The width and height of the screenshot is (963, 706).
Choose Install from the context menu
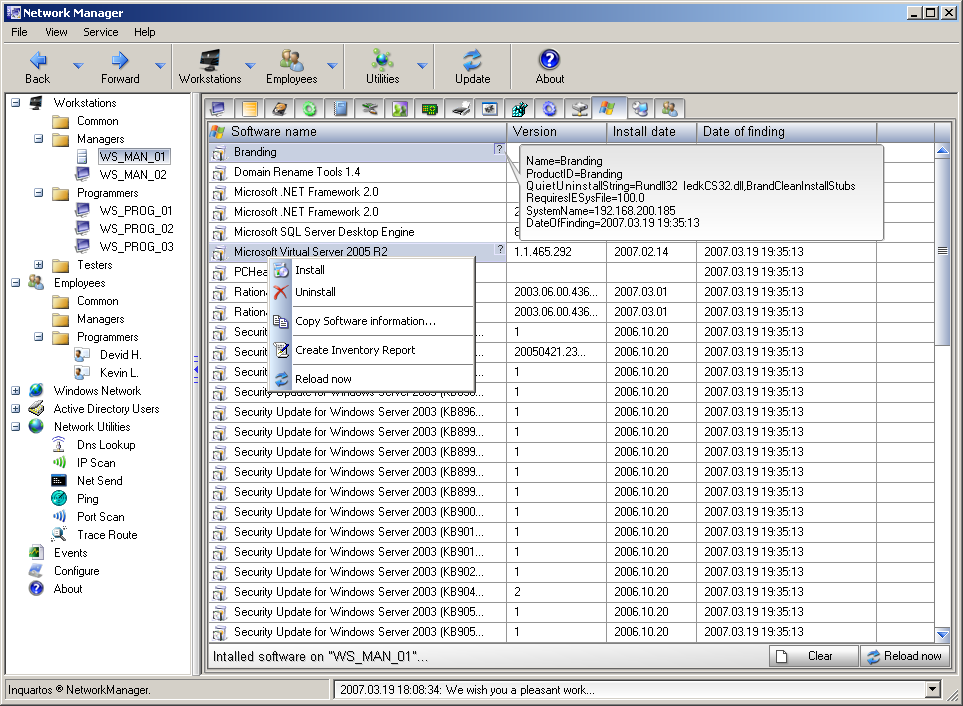tap(372, 270)
